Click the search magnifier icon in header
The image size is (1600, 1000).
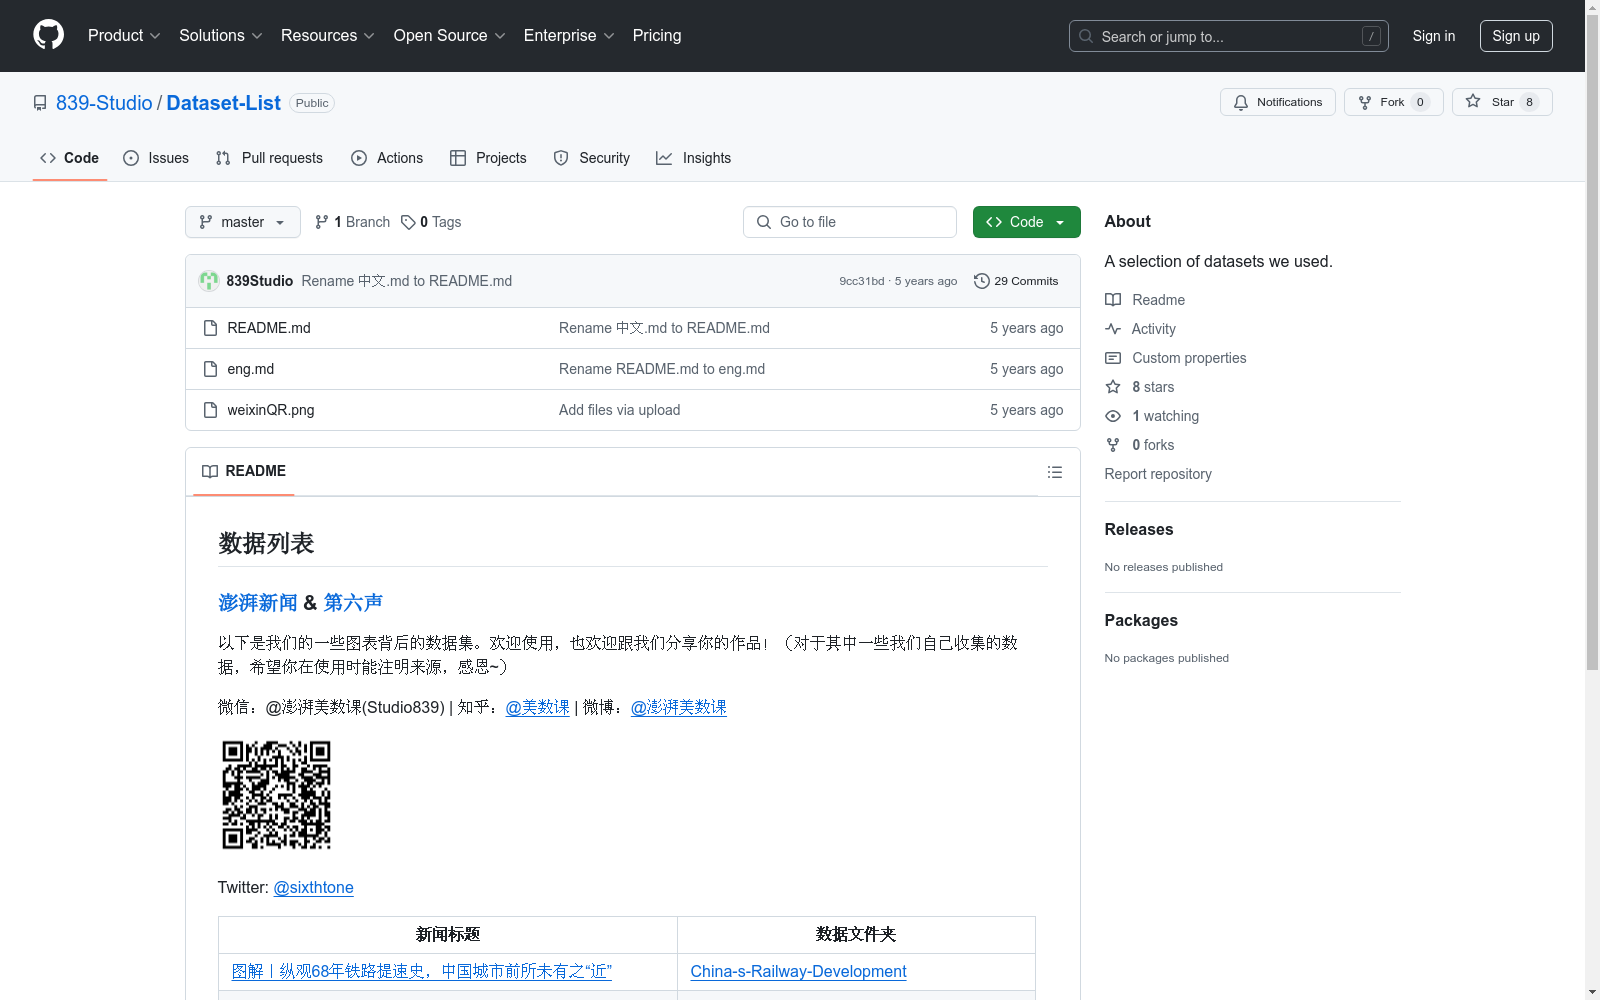click(1086, 36)
